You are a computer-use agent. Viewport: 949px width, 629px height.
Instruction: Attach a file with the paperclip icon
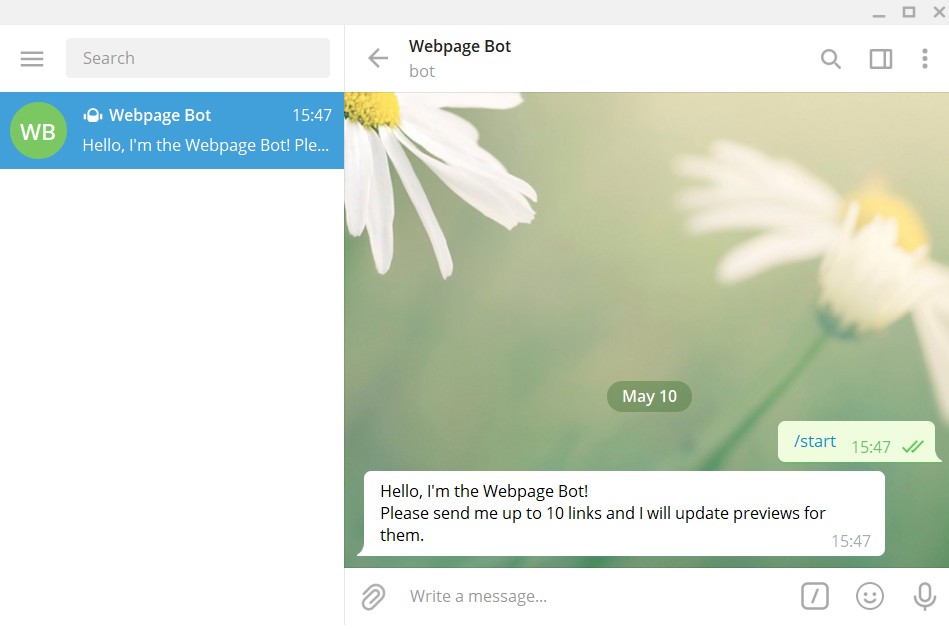coord(373,597)
